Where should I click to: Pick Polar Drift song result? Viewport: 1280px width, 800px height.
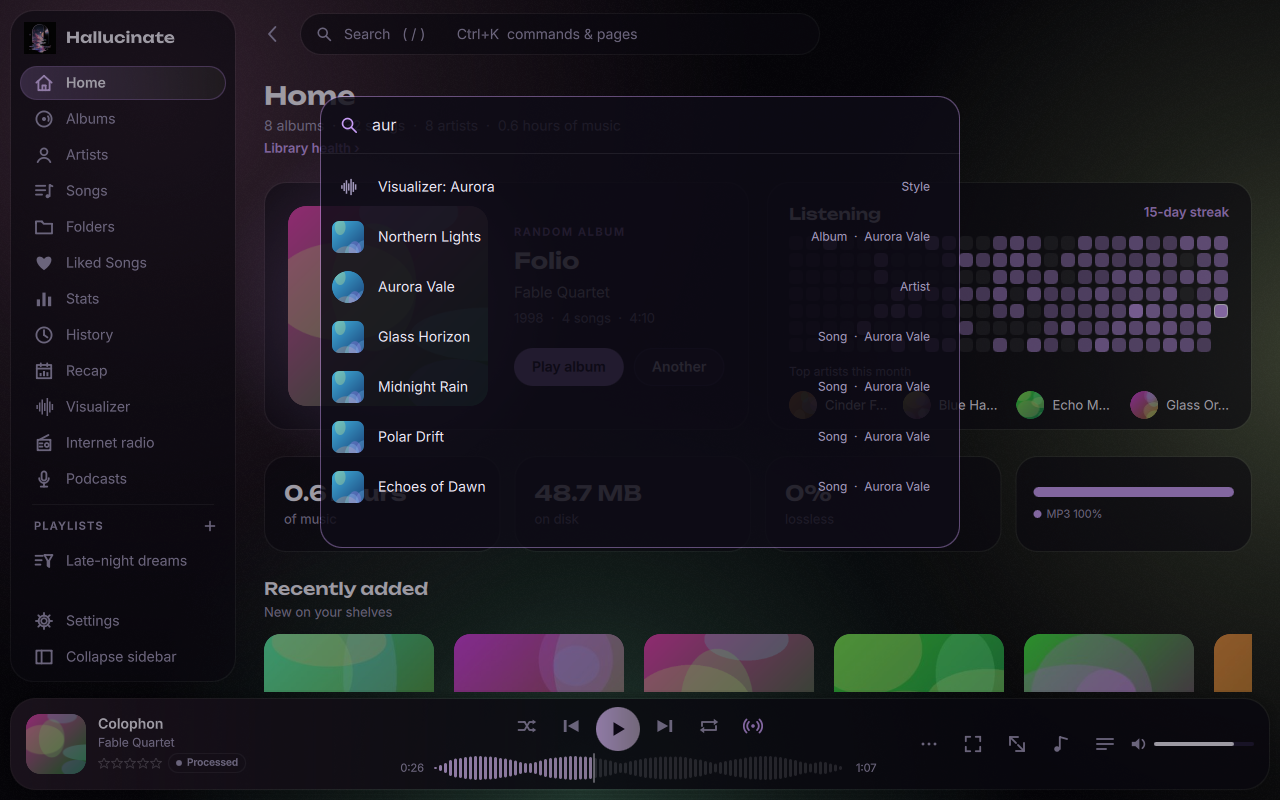[640, 437]
